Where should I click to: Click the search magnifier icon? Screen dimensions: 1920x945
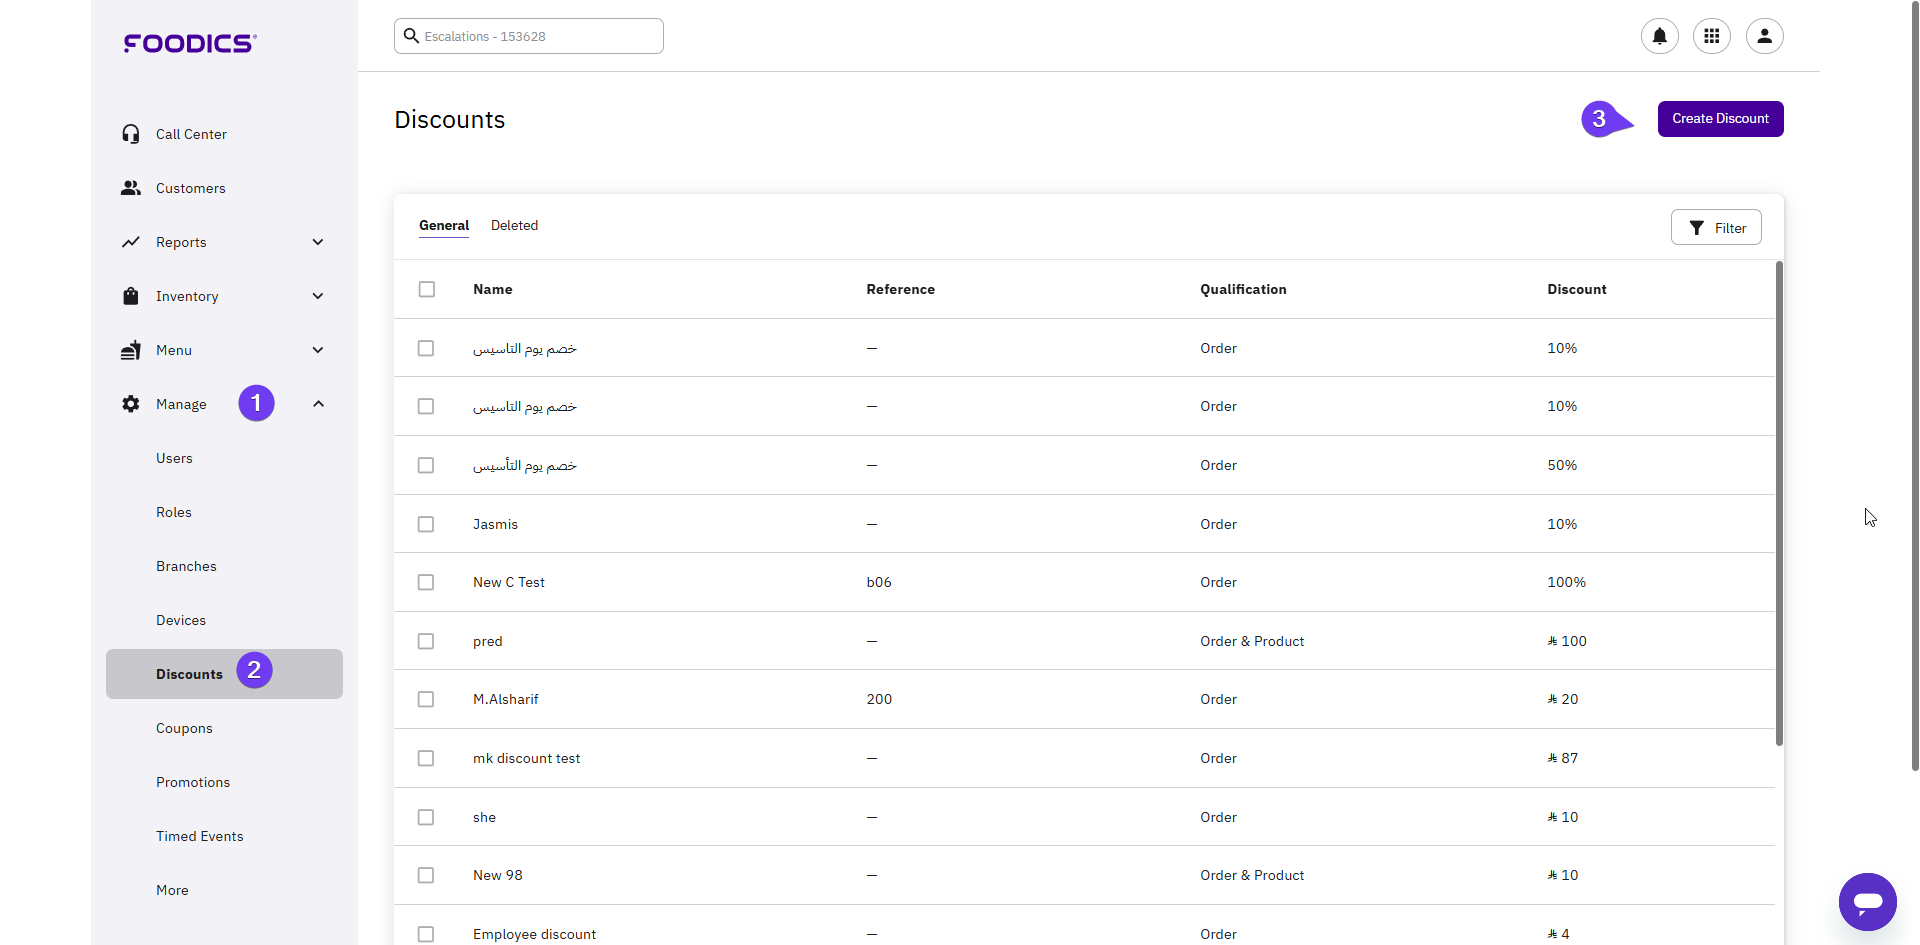pos(411,36)
